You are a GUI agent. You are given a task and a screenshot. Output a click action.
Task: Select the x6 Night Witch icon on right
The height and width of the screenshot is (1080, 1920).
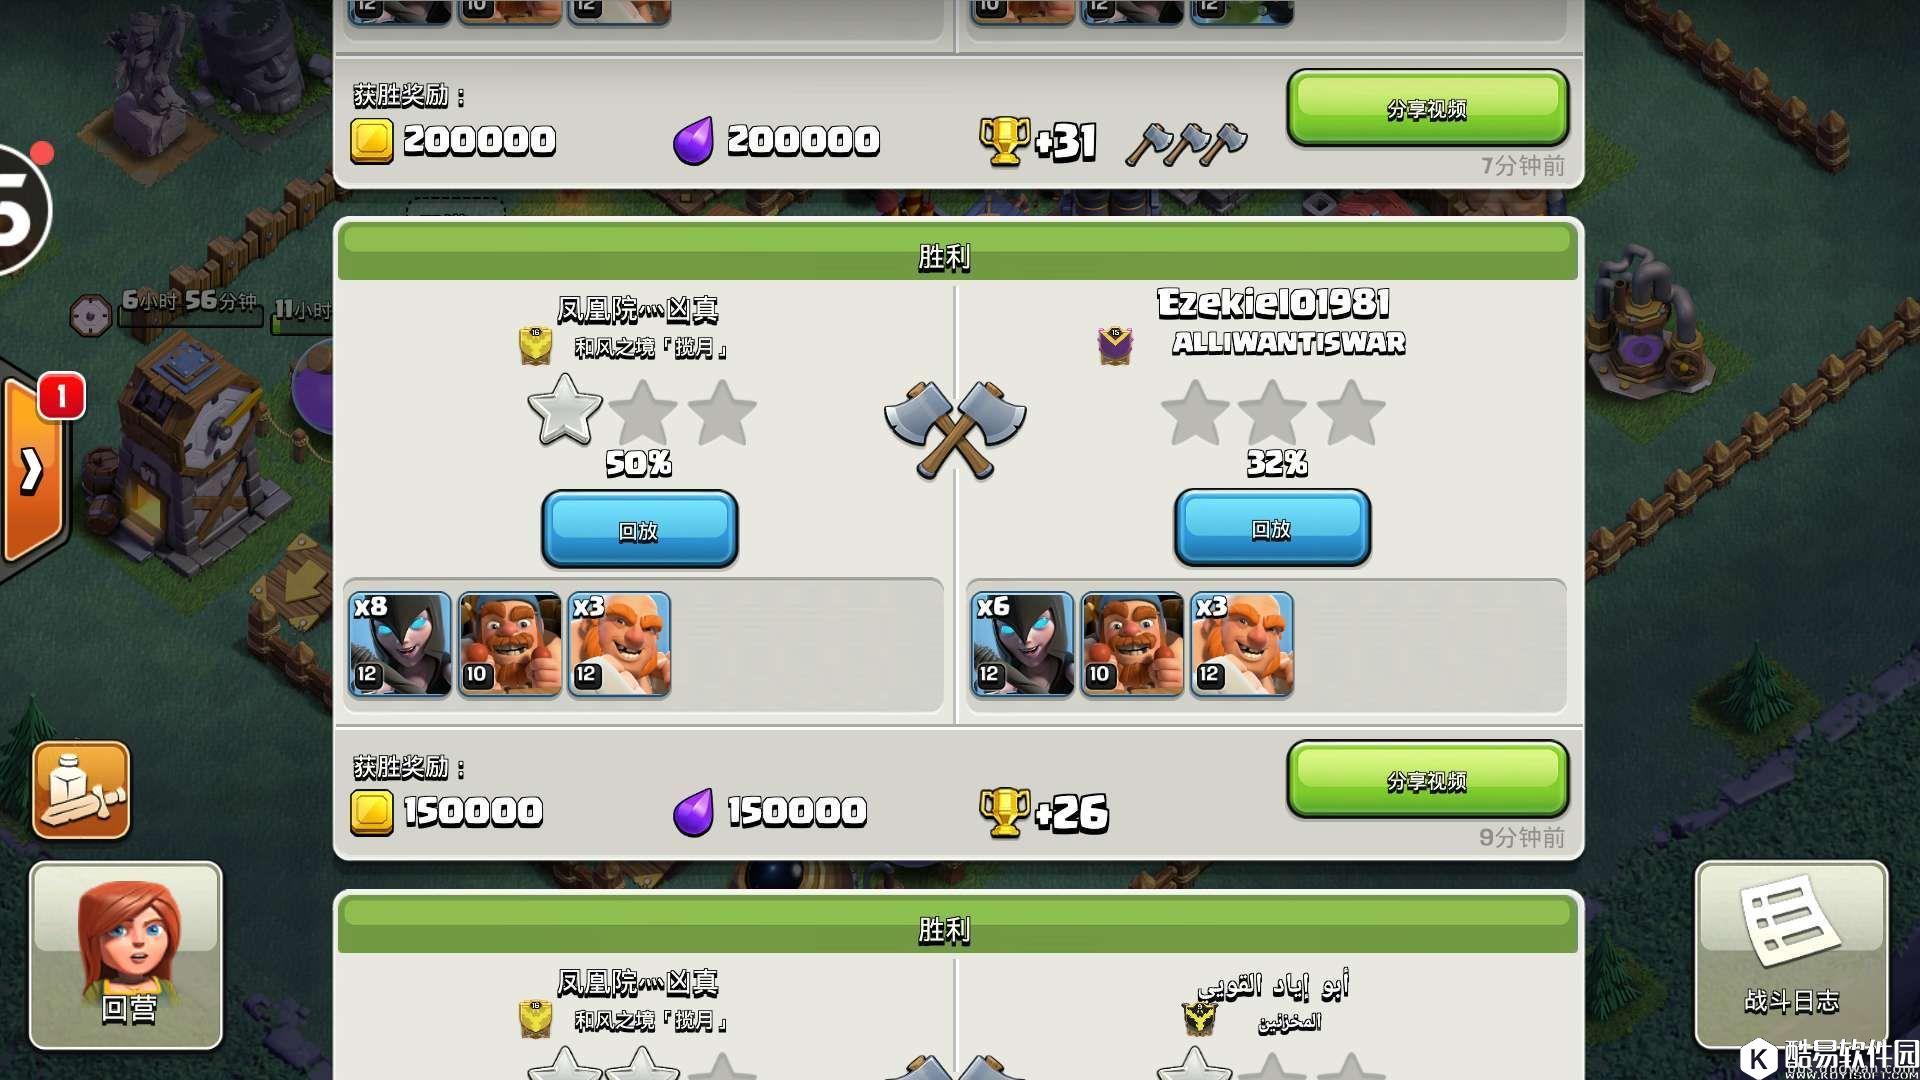pyautogui.click(x=1022, y=644)
